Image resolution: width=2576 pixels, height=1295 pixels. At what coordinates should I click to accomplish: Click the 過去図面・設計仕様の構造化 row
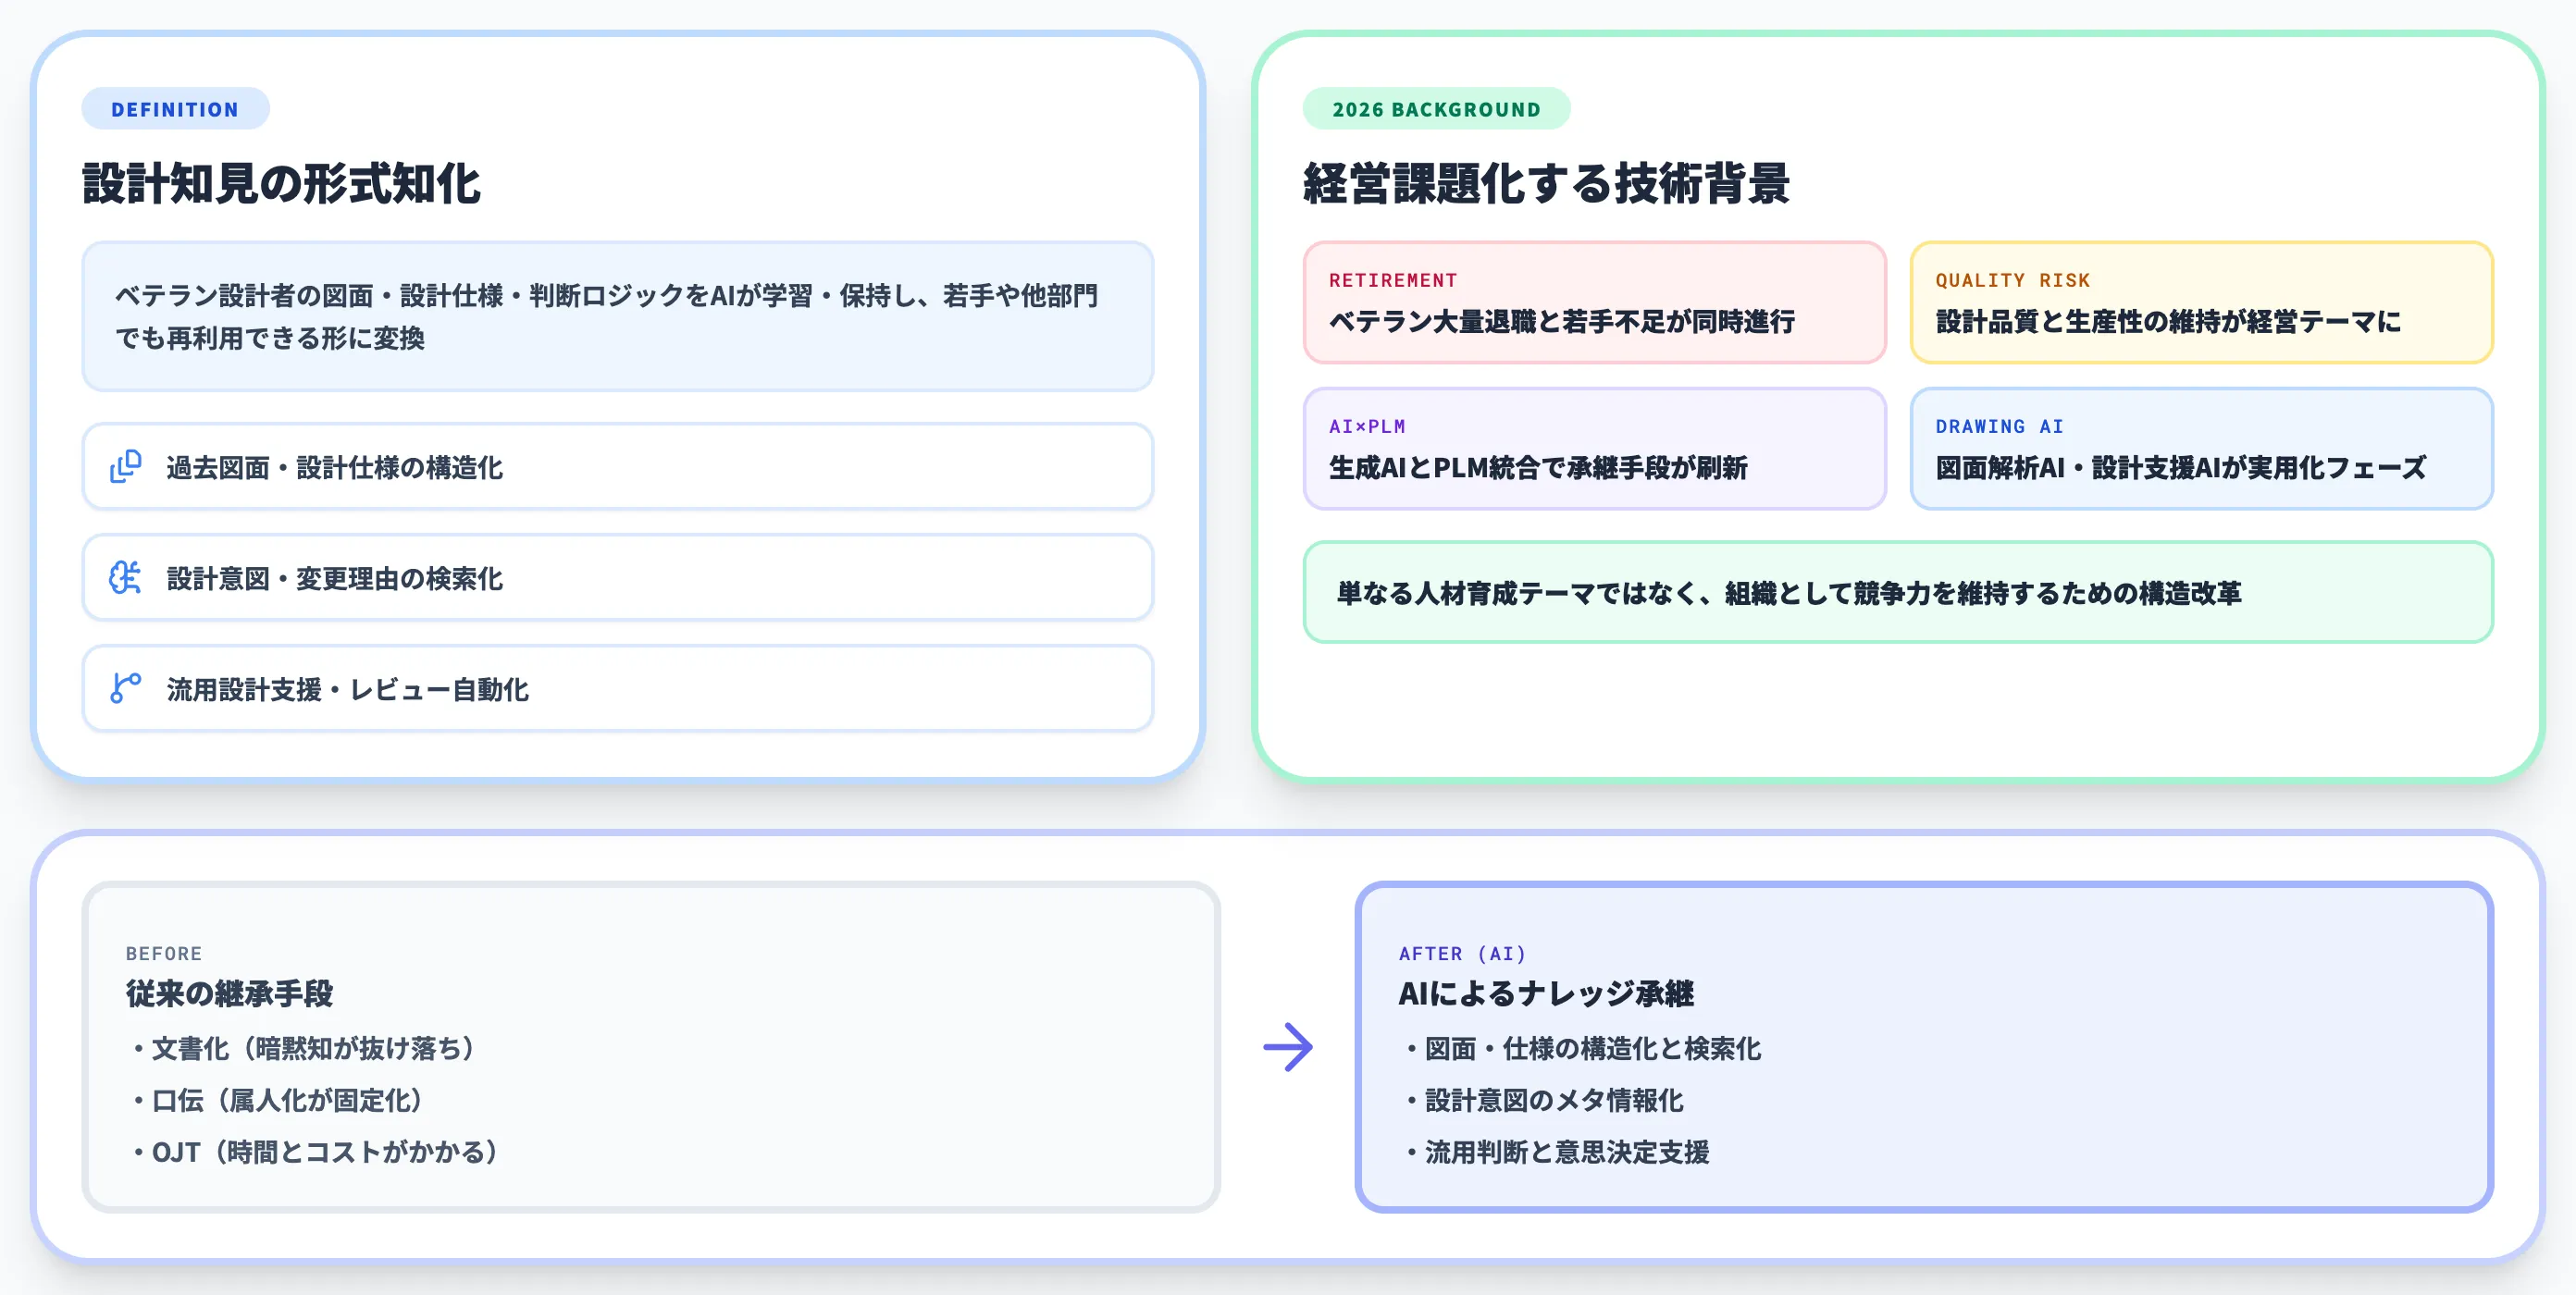pyautogui.click(x=618, y=467)
